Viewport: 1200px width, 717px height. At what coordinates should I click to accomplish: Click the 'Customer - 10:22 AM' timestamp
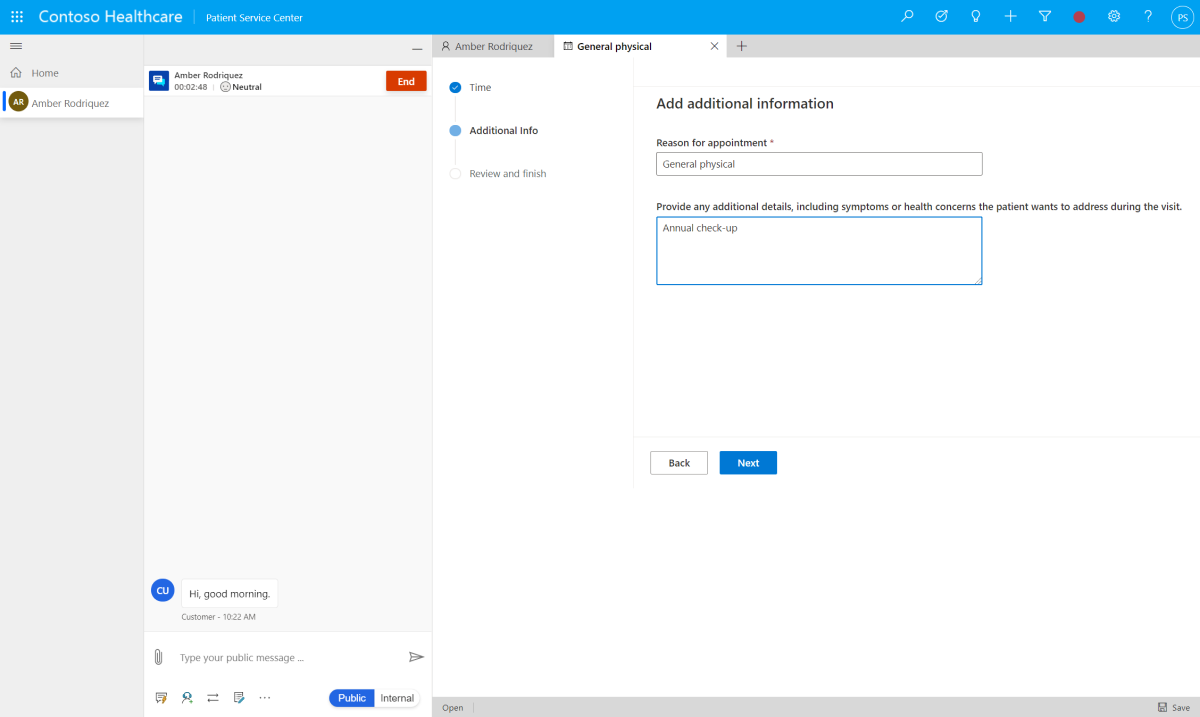coord(218,617)
